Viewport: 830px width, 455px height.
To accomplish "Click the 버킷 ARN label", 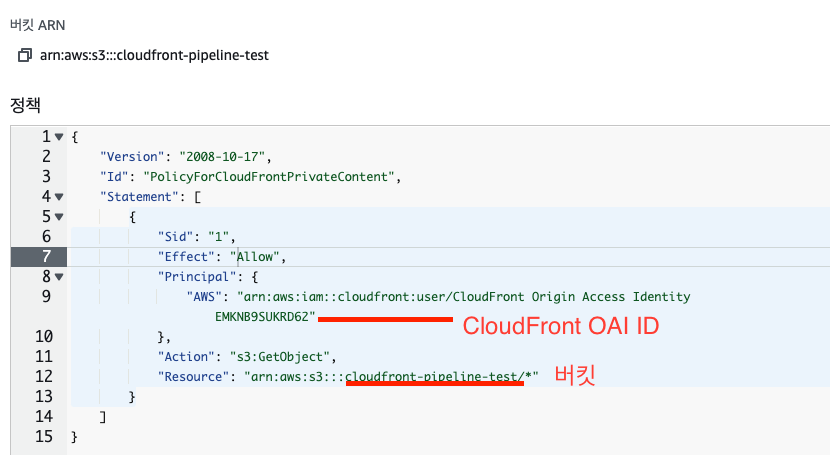I will tap(38, 25).
